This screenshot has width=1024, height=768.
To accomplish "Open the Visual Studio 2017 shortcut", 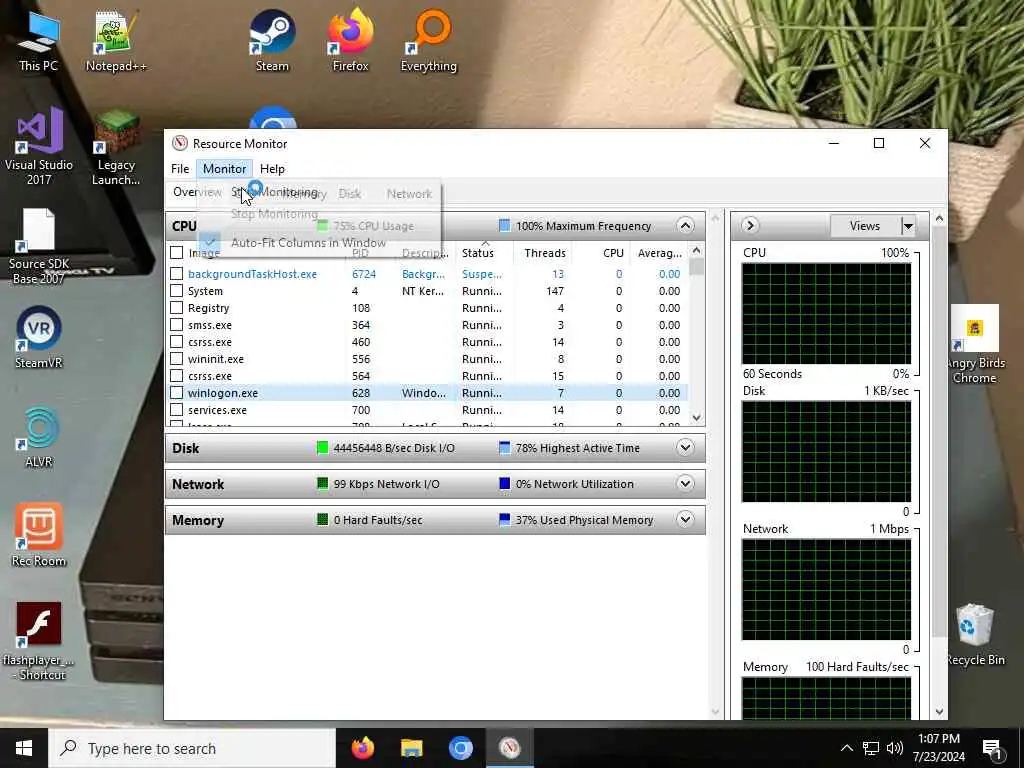I will [39, 147].
